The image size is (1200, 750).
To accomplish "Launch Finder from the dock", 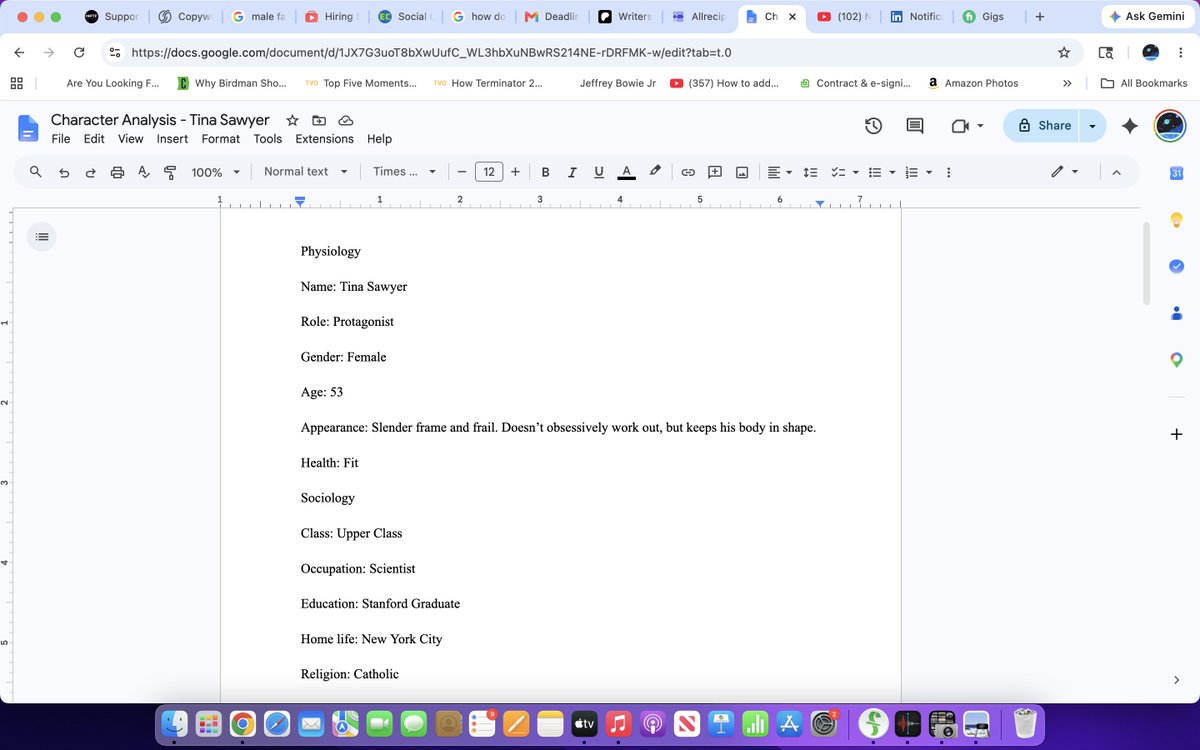I will [x=175, y=723].
